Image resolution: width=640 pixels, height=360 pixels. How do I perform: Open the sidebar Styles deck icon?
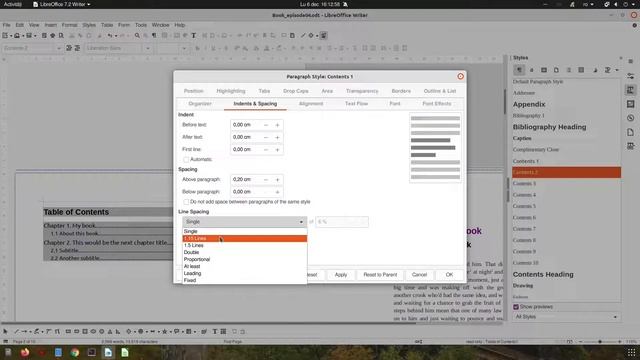pos(631,90)
